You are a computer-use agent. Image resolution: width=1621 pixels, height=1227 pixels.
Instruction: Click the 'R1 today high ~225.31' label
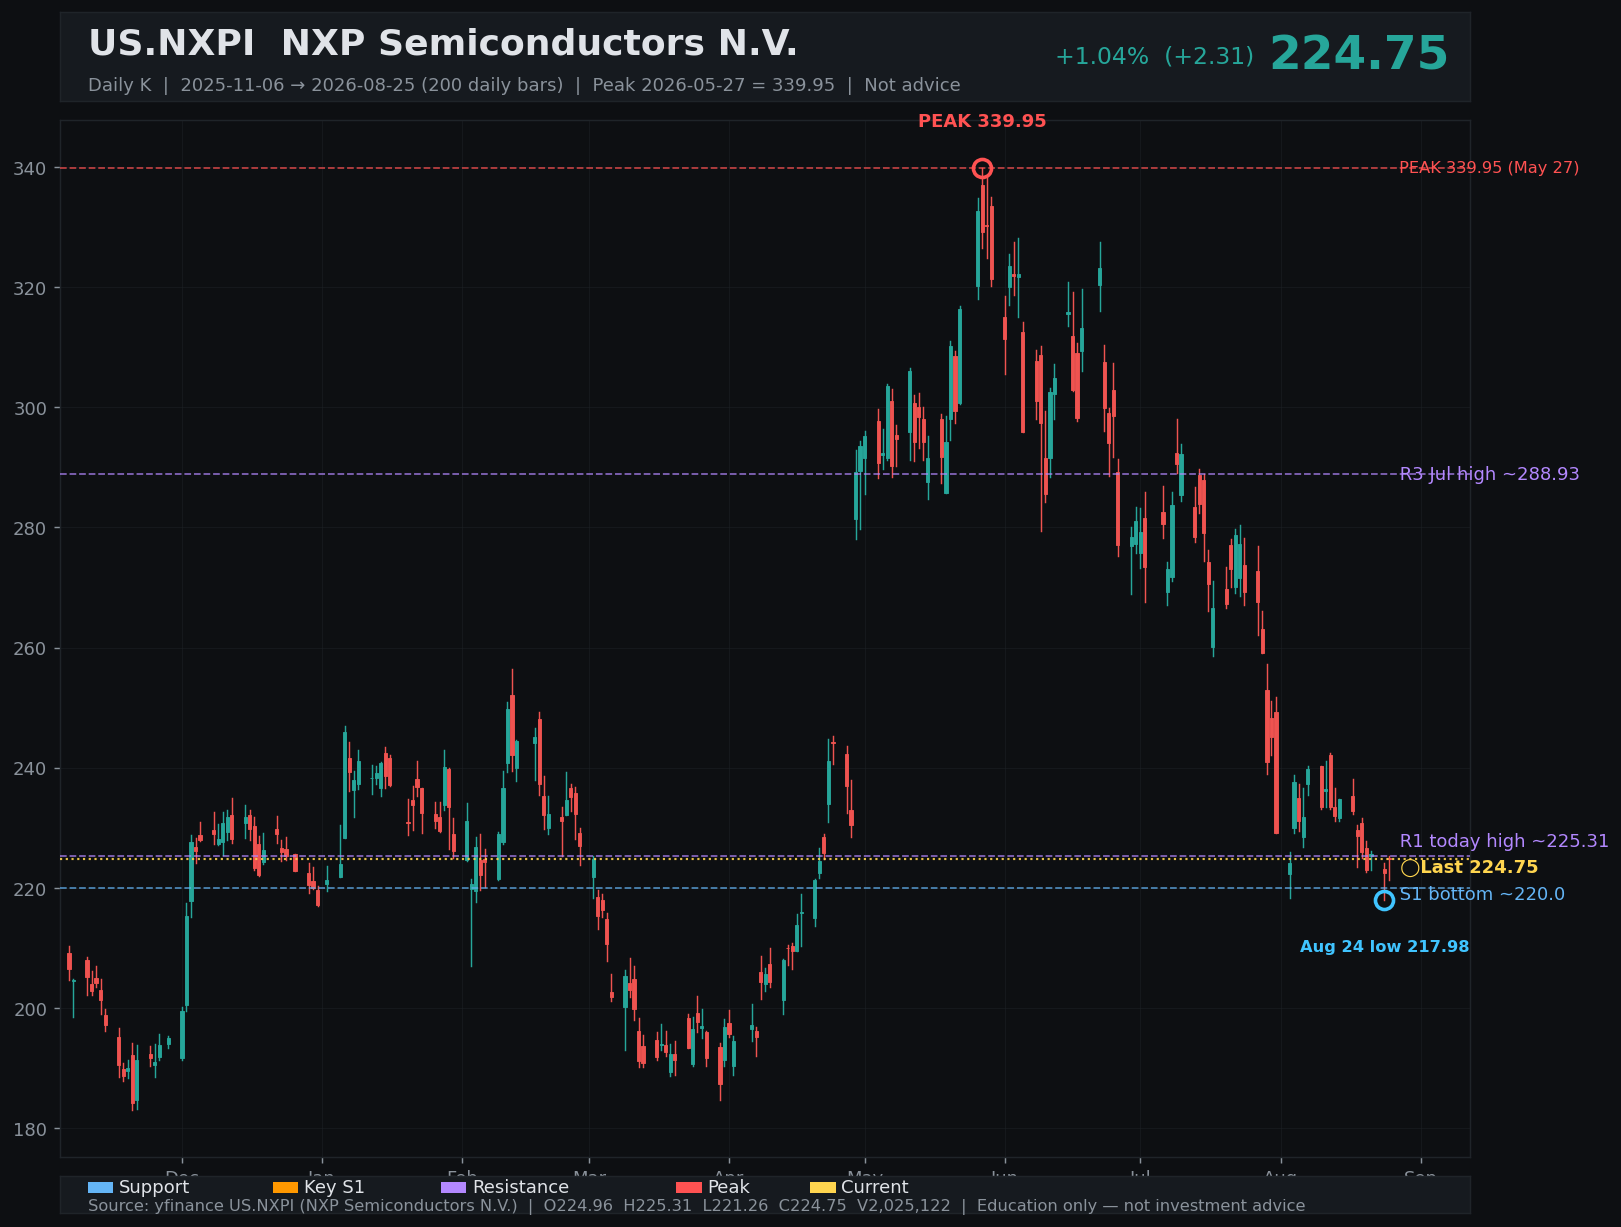pos(1504,841)
